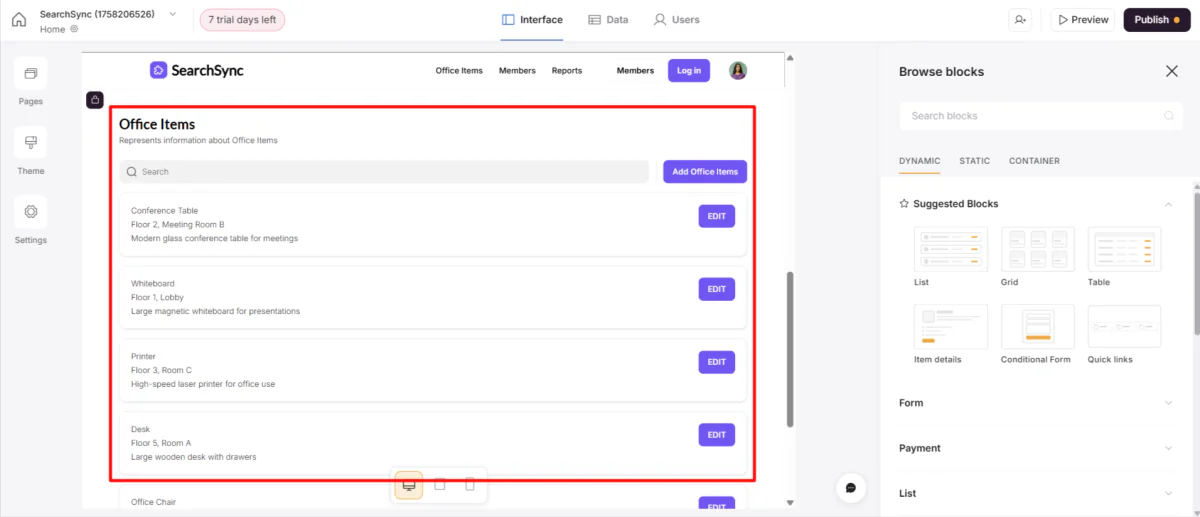Open the SearchSync app name dropdown
The width and height of the screenshot is (1200, 517).
click(x=173, y=14)
